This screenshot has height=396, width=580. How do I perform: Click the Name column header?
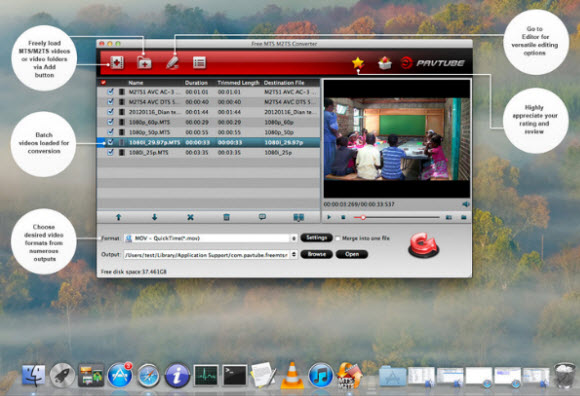(136, 83)
